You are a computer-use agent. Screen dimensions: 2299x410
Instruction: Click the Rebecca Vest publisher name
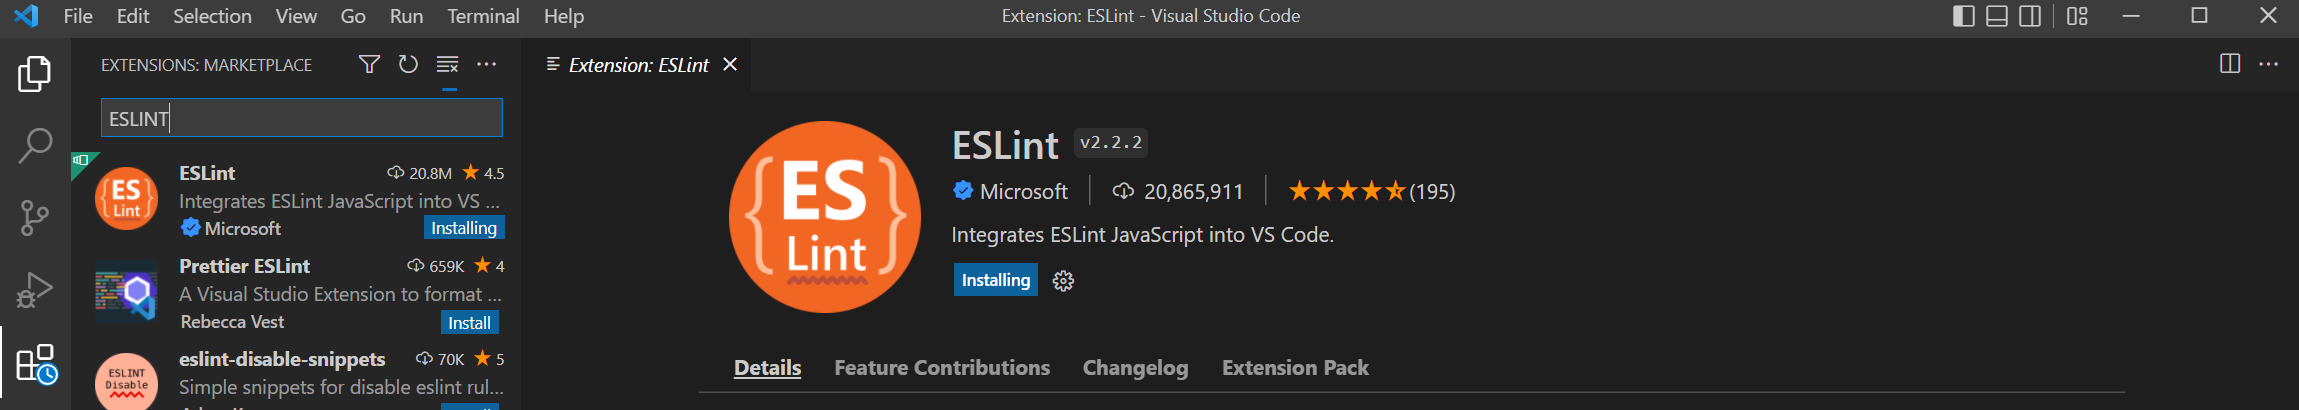point(232,322)
